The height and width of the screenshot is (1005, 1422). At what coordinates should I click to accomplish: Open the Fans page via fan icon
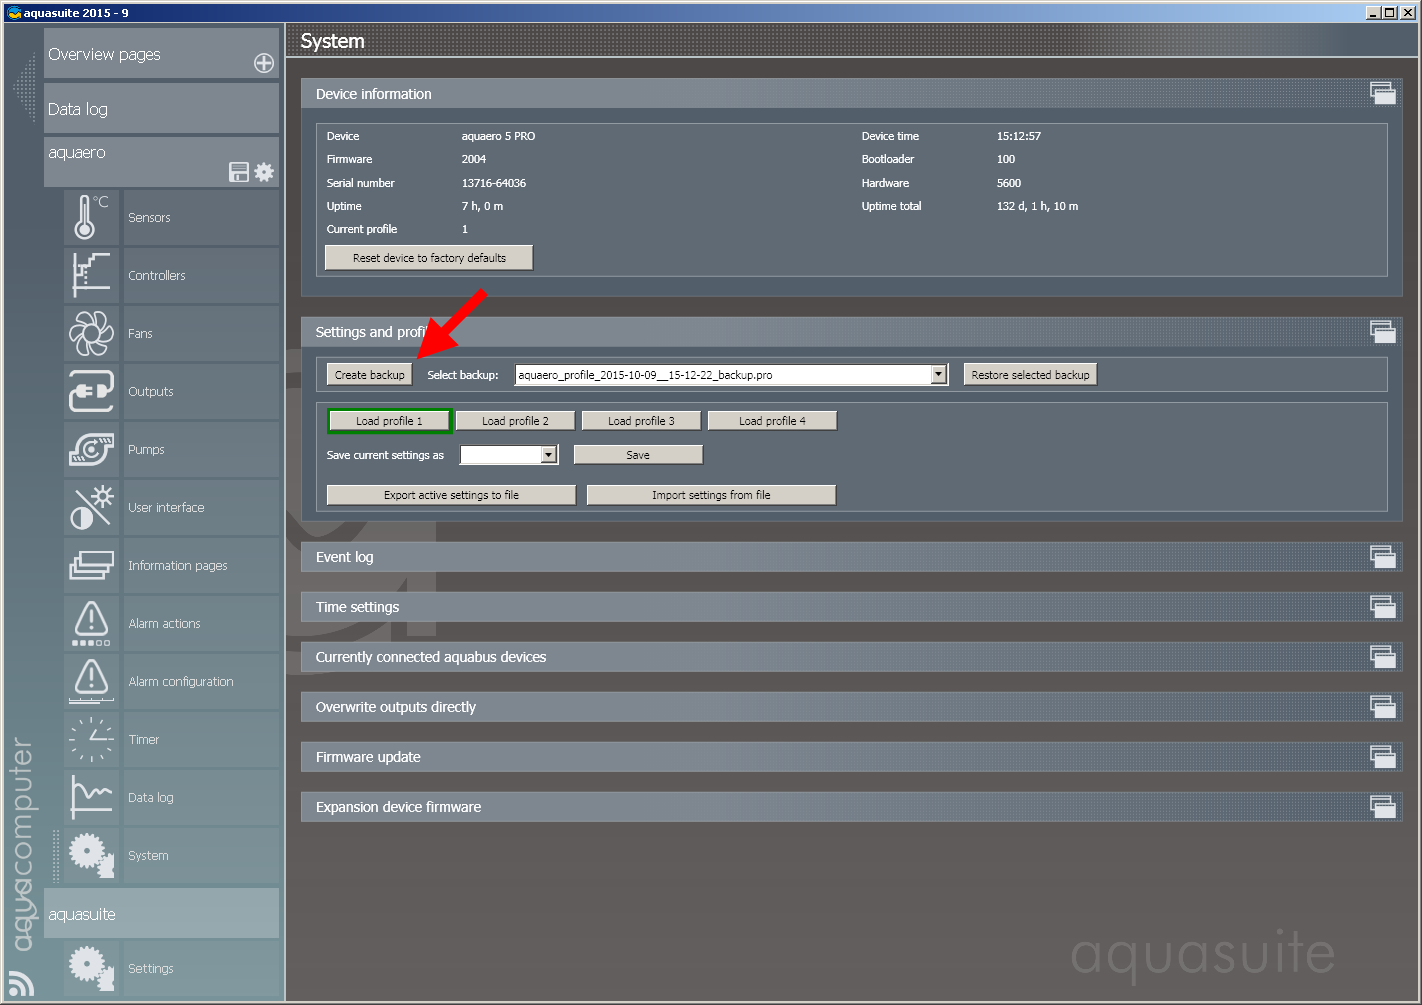pos(91,334)
